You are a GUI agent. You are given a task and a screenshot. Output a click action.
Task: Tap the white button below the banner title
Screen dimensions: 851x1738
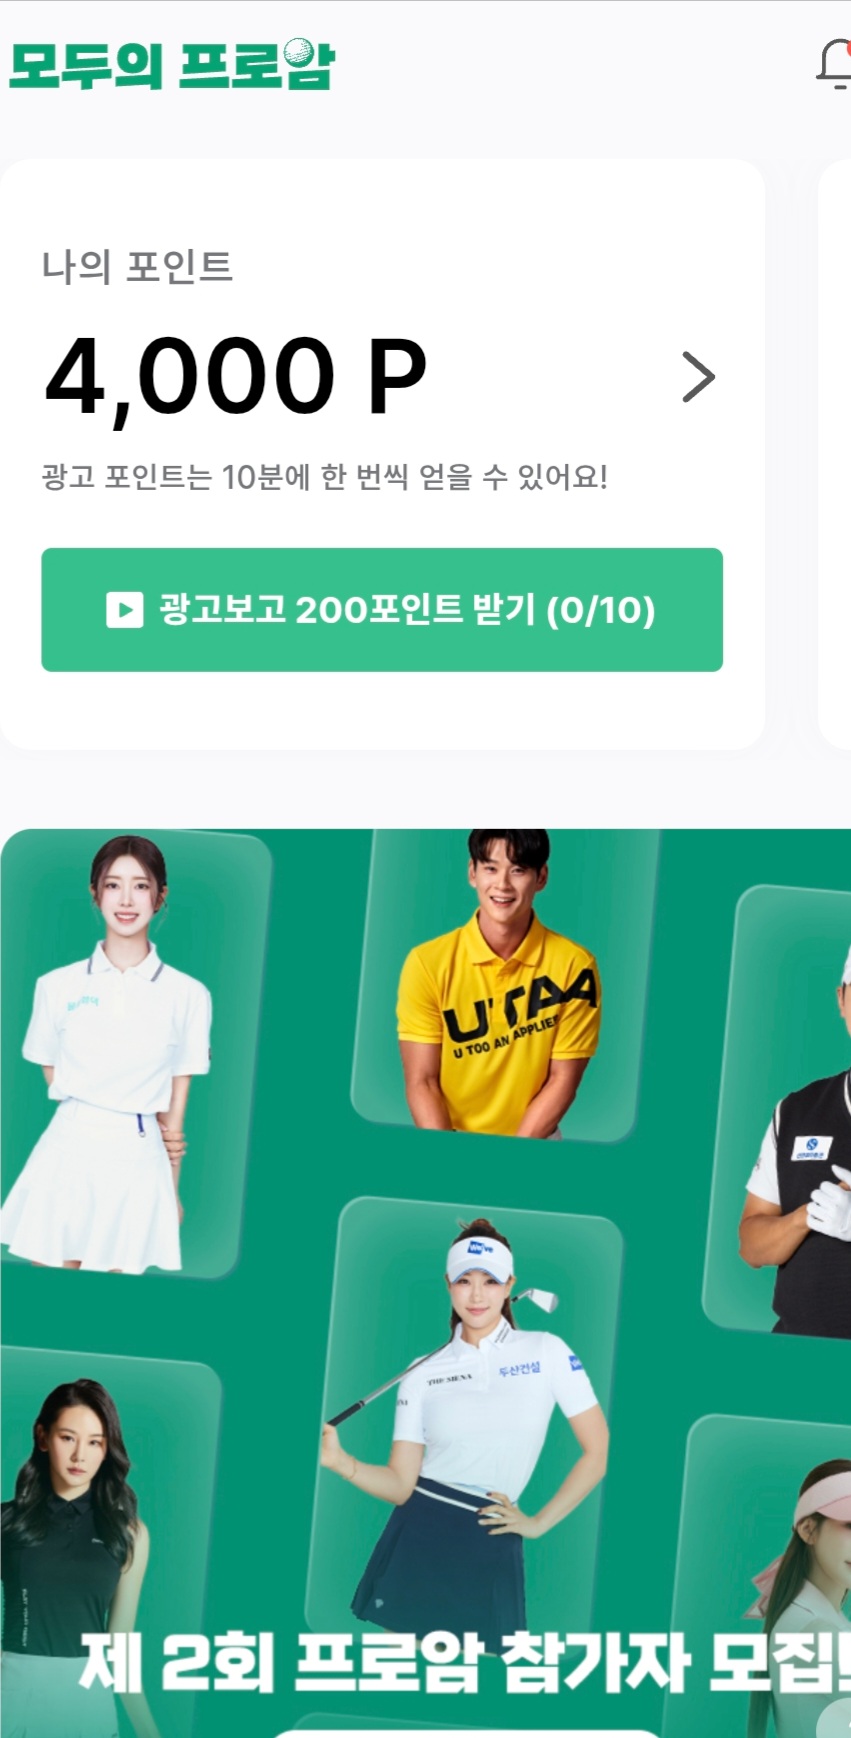[x=465, y=1732]
